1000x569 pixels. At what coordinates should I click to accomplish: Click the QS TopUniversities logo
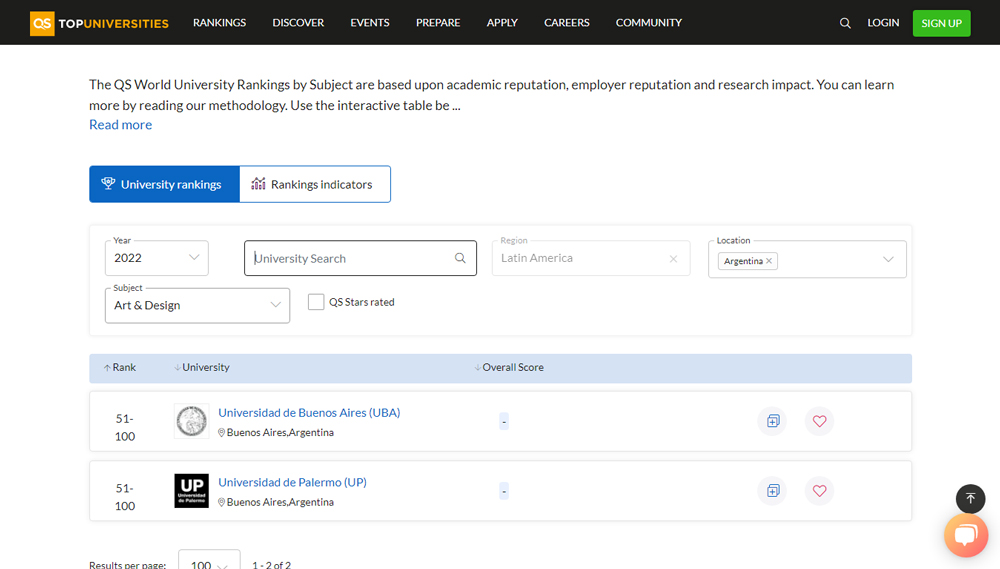tap(99, 23)
